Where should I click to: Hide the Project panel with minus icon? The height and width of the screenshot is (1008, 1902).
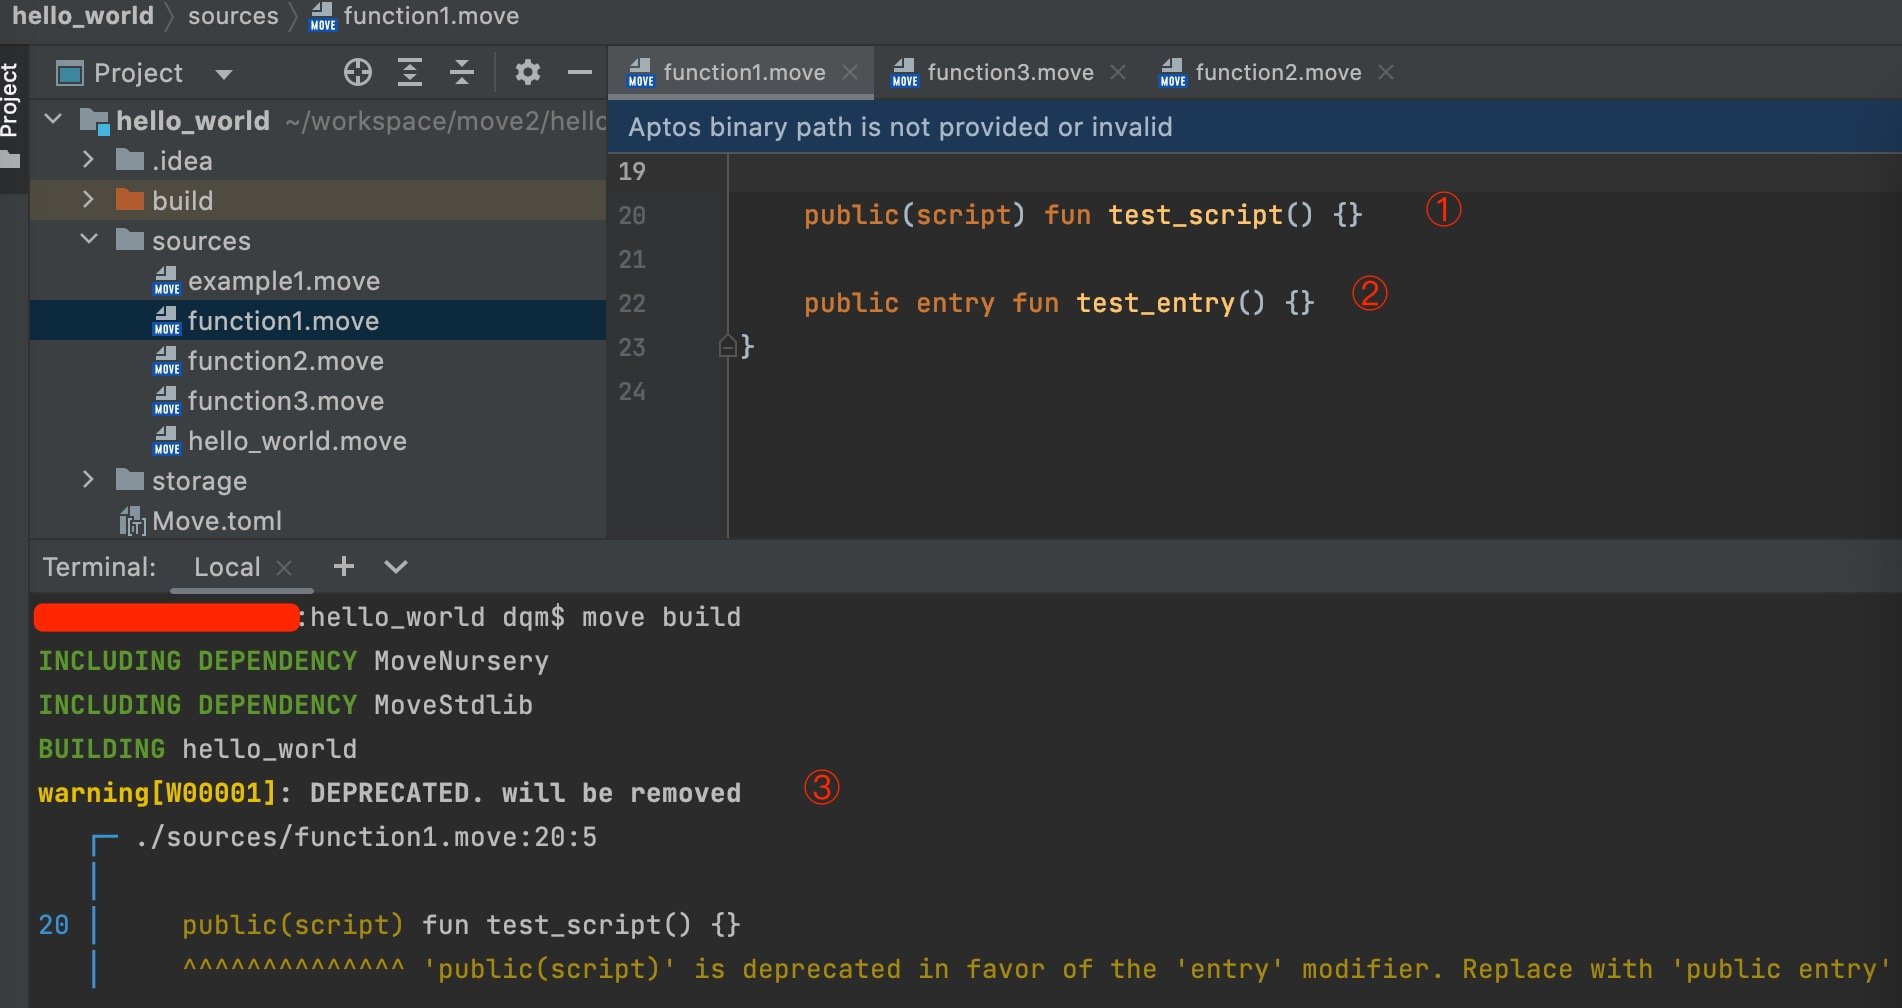pos(579,72)
